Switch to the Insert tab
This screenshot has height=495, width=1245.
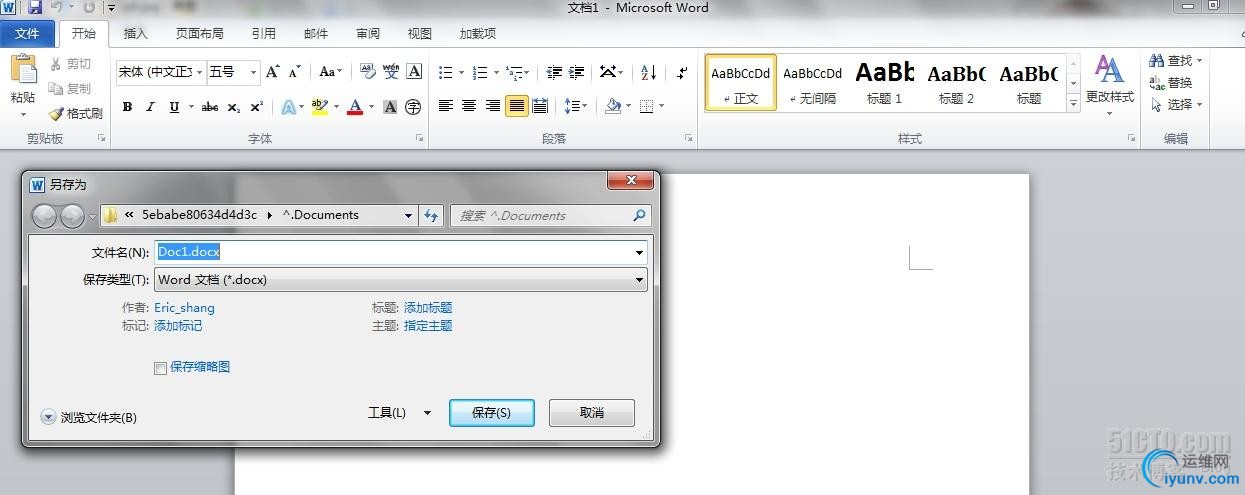(135, 34)
